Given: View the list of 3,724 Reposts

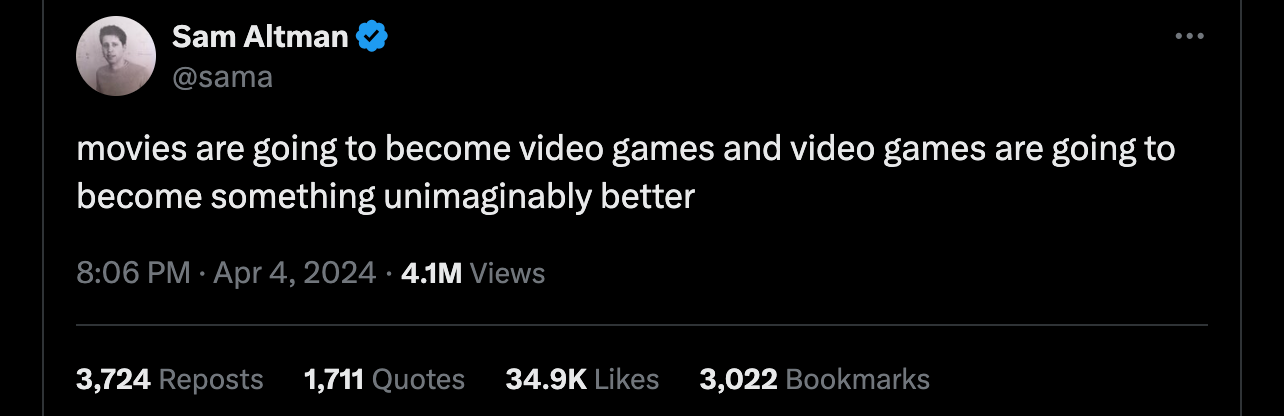Looking at the screenshot, I should pos(170,379).
